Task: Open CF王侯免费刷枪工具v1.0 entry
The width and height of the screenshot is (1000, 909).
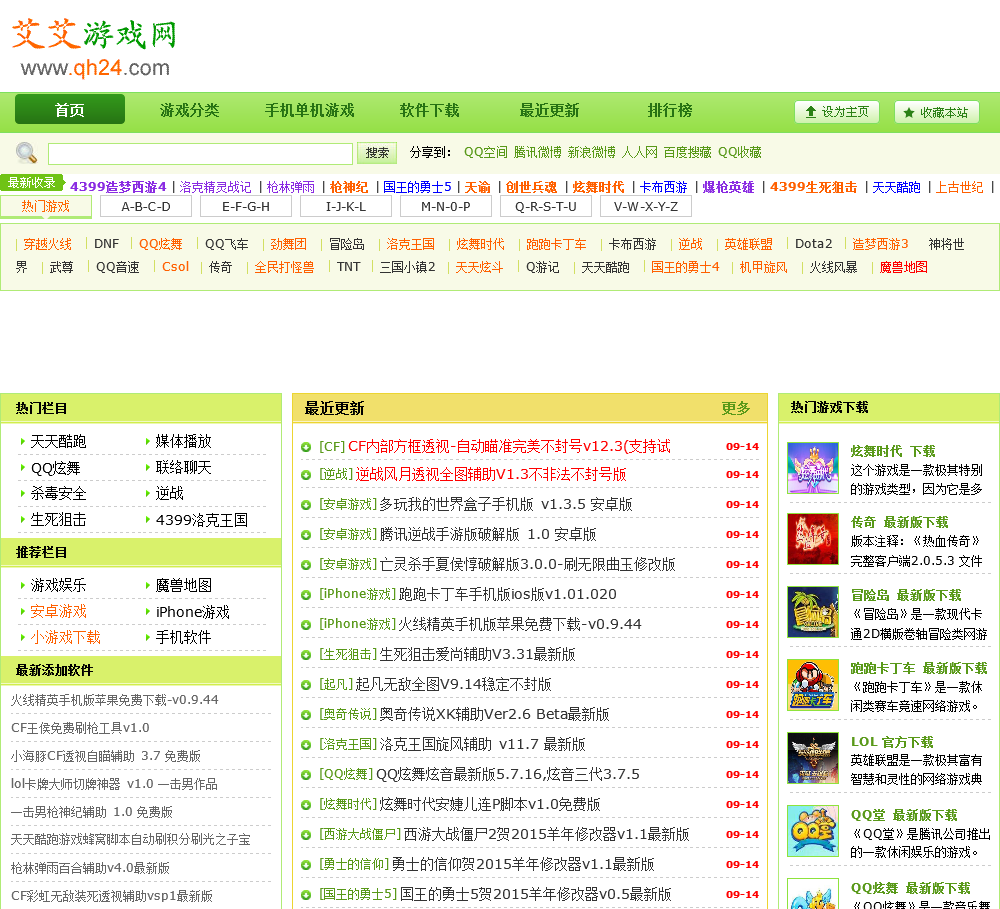Action: pyautogui.click(x=80, y=728)
